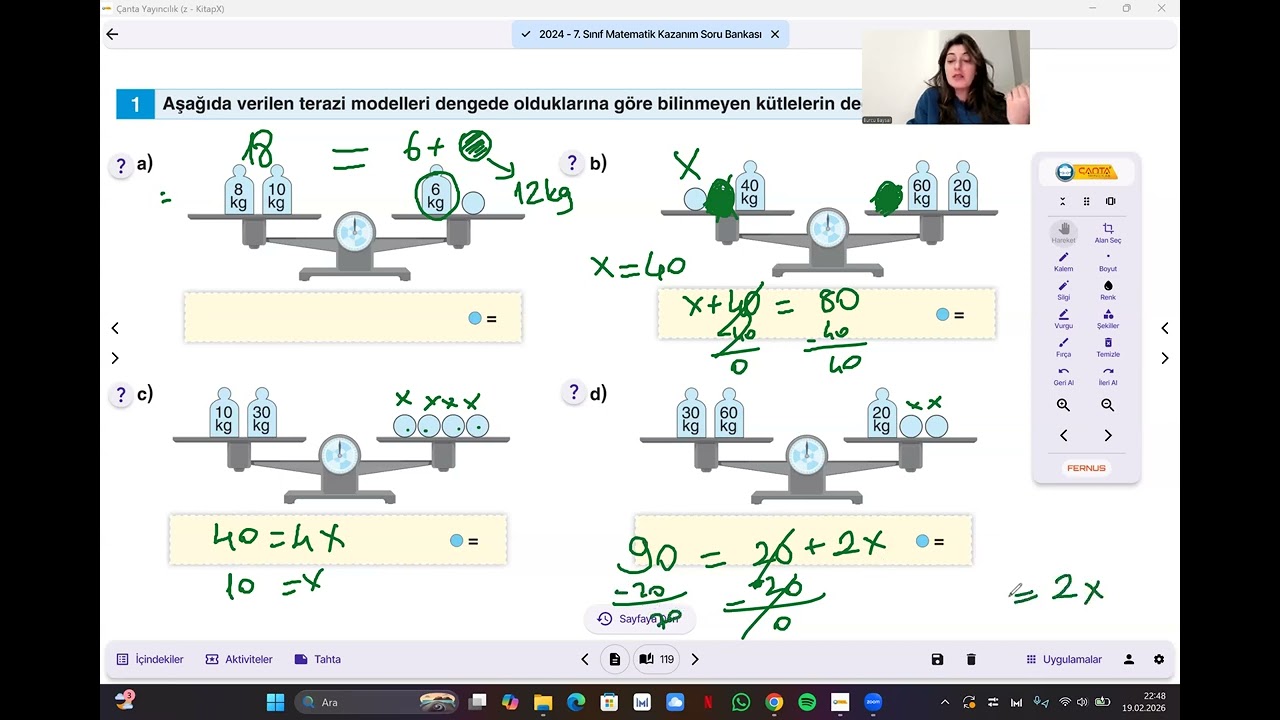This screenshot has width=1280, height=720.
Task: Save with the floppy disk icon
Action: coord(937,660)
